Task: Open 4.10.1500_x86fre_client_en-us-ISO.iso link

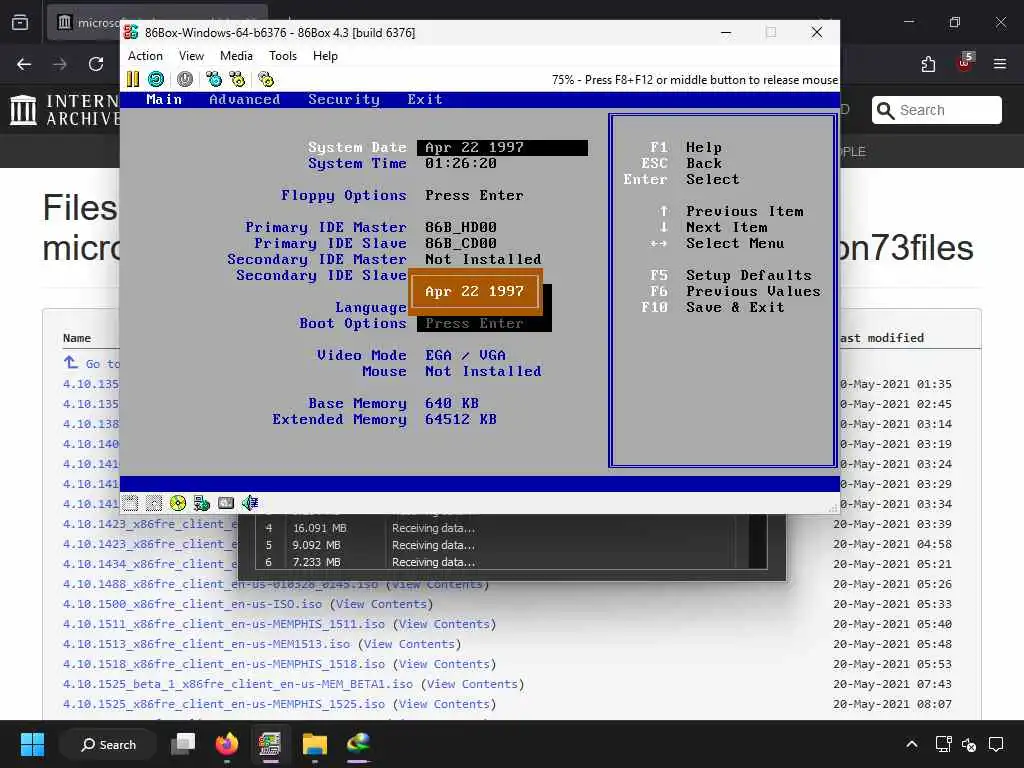Action: pyautogui.click(x=193, y=604)
